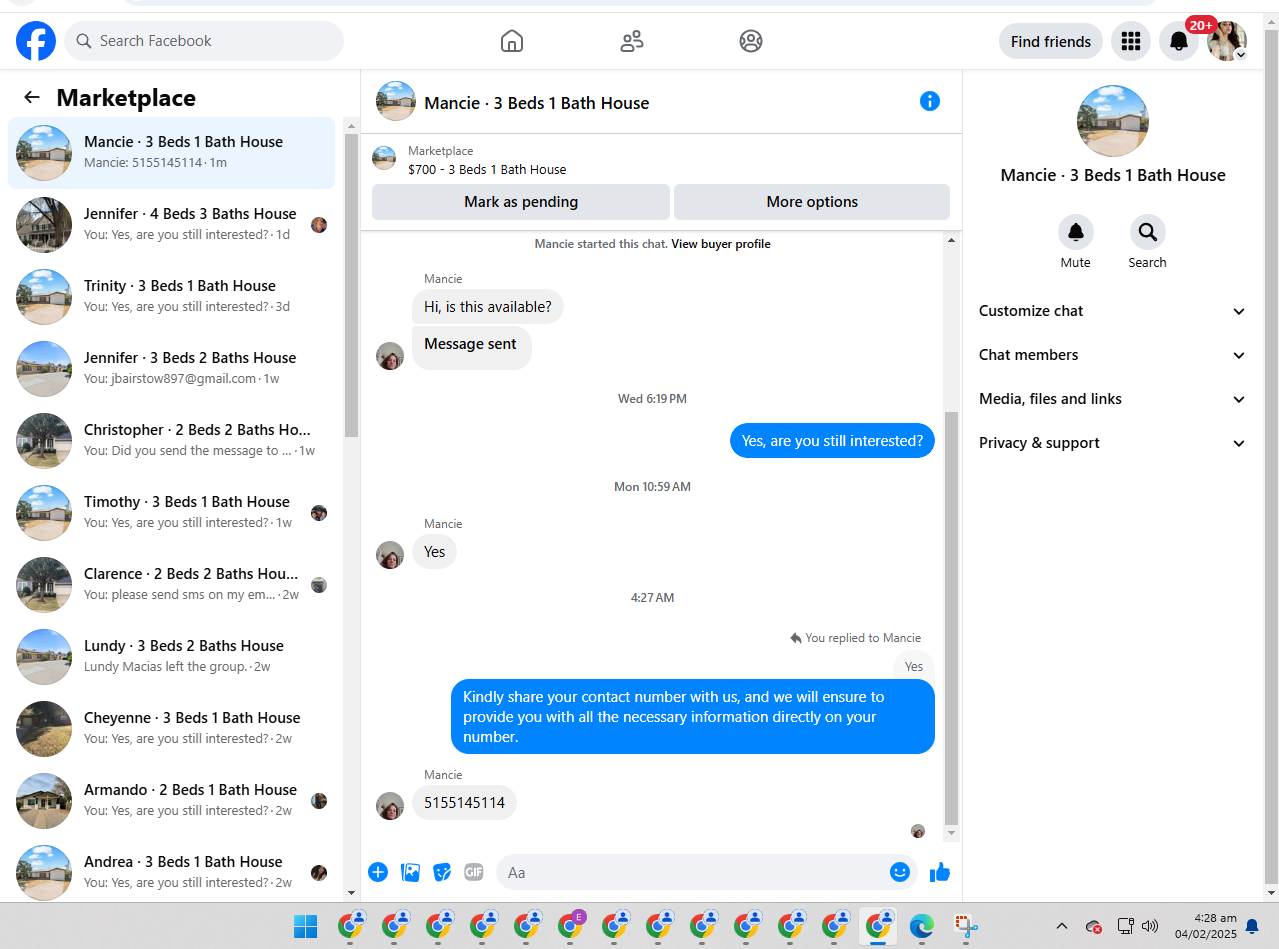Viewport: 1279px width, 949px height.
Task: Expand Chat members section
Action: pyautogui.click(x=1113, y=355)
